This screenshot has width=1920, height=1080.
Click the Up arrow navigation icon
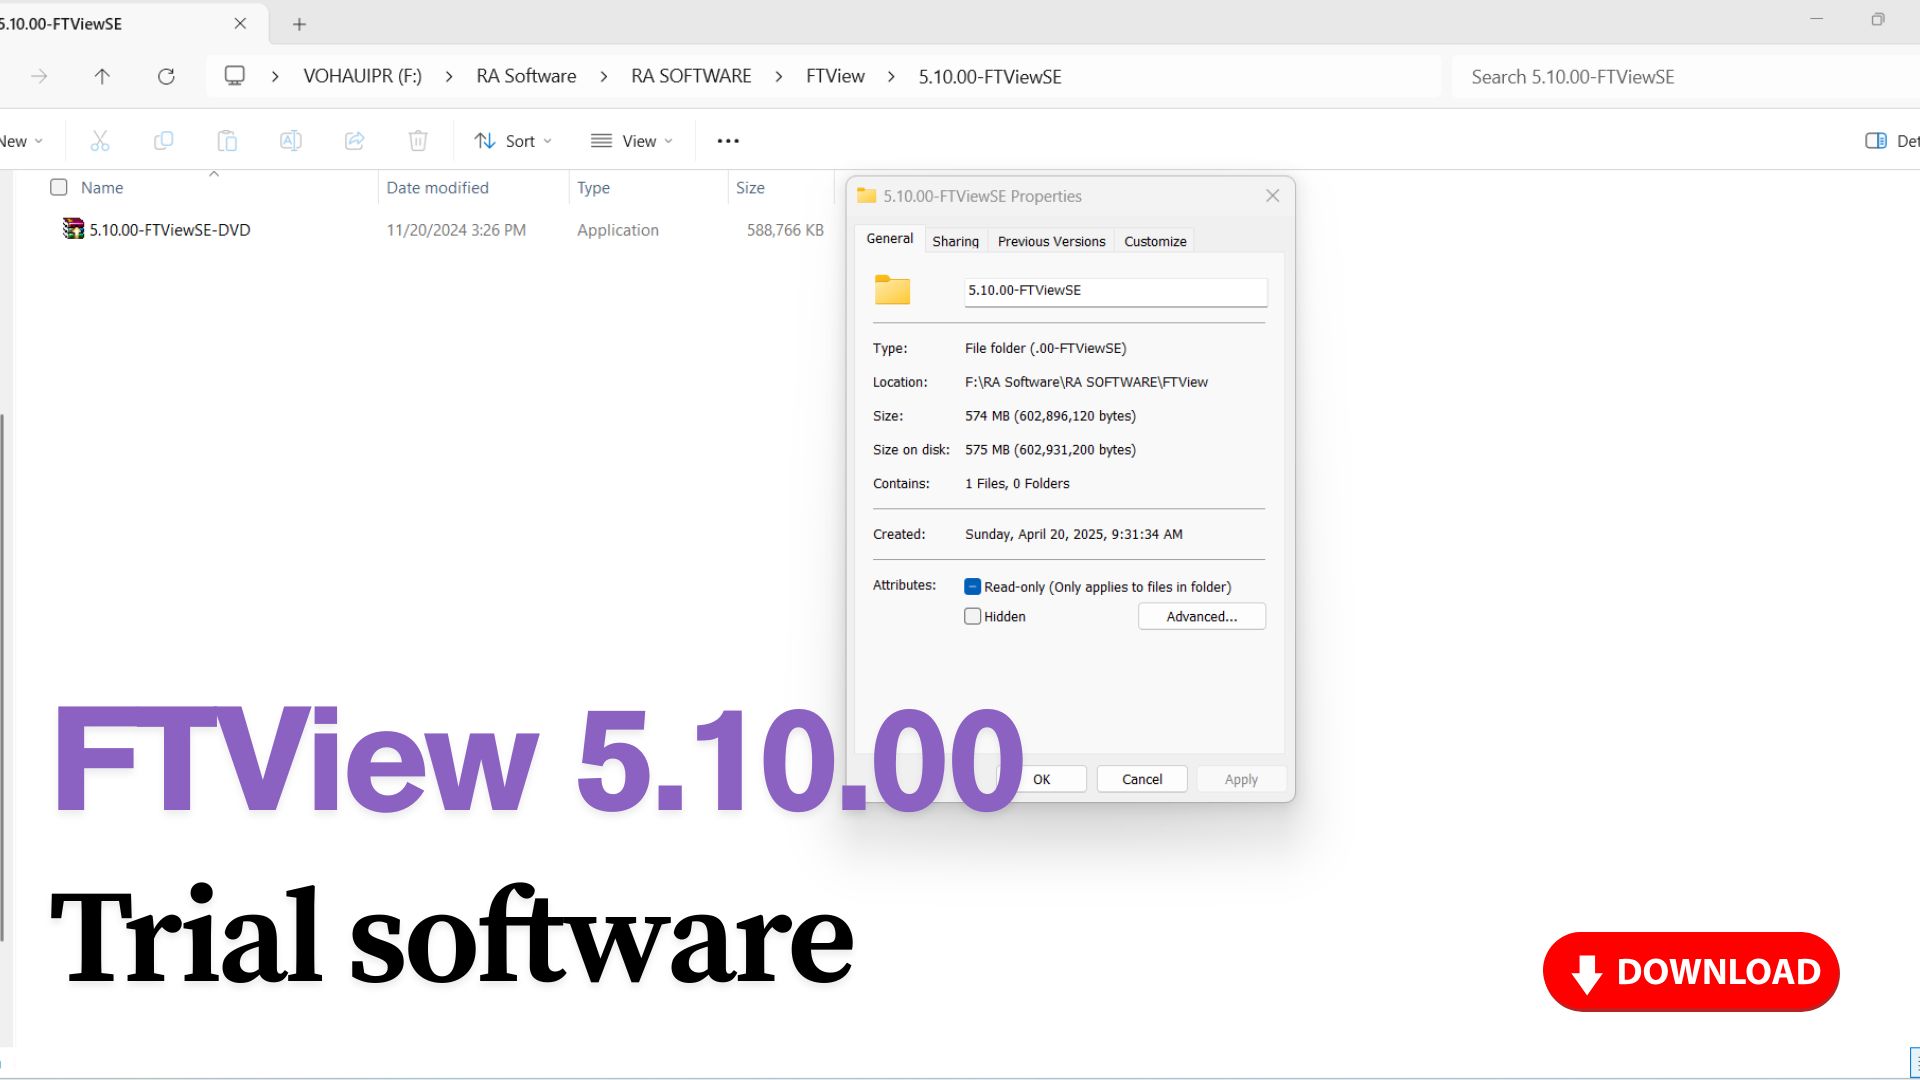click(x=102, y=76)
